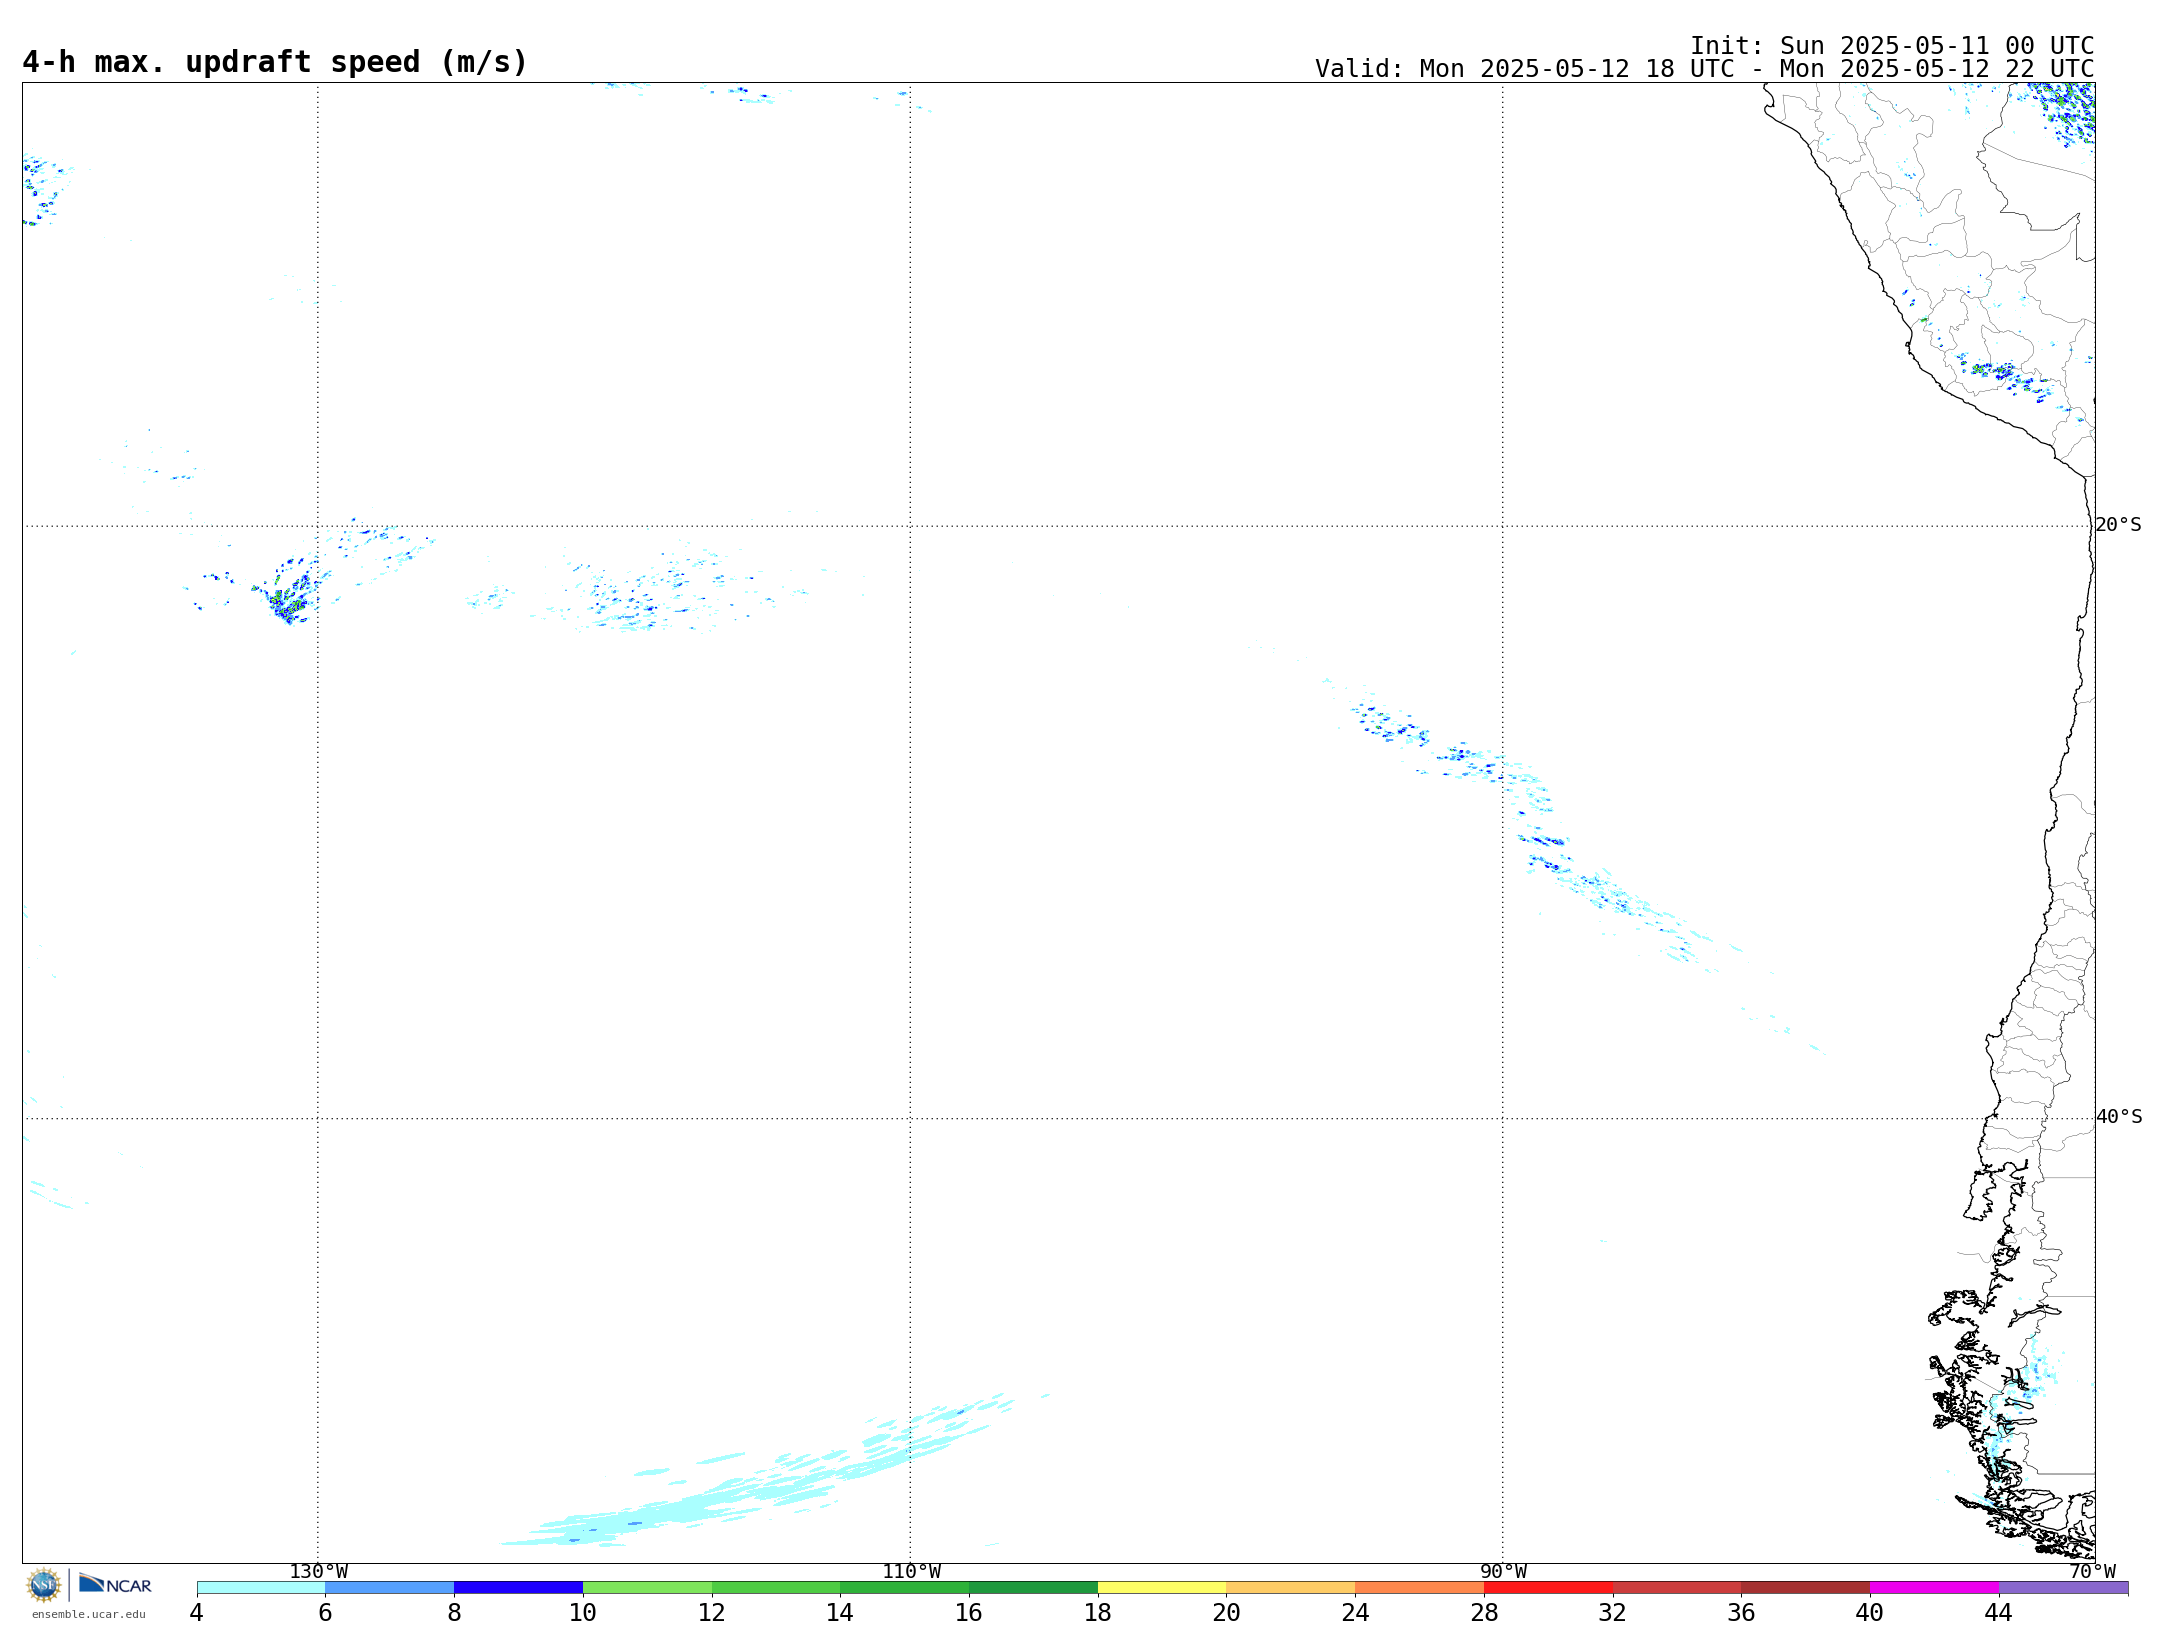Select the 18-20 m/s yellow swatch
The image size is (2160, 1626).
pyautogui.click(x=1162, y=1588)
